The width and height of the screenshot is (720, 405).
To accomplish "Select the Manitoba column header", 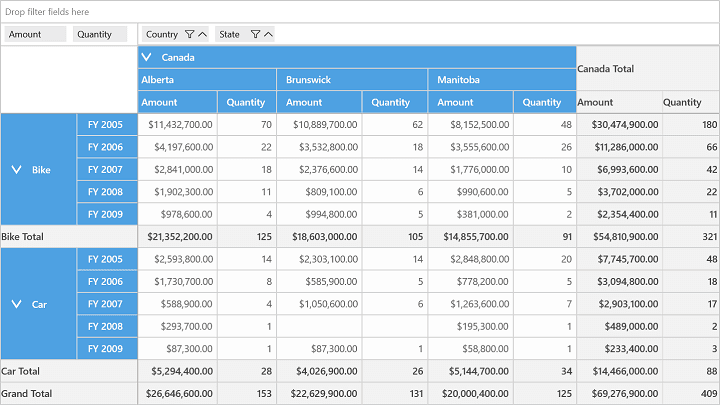I will (502, 80).
